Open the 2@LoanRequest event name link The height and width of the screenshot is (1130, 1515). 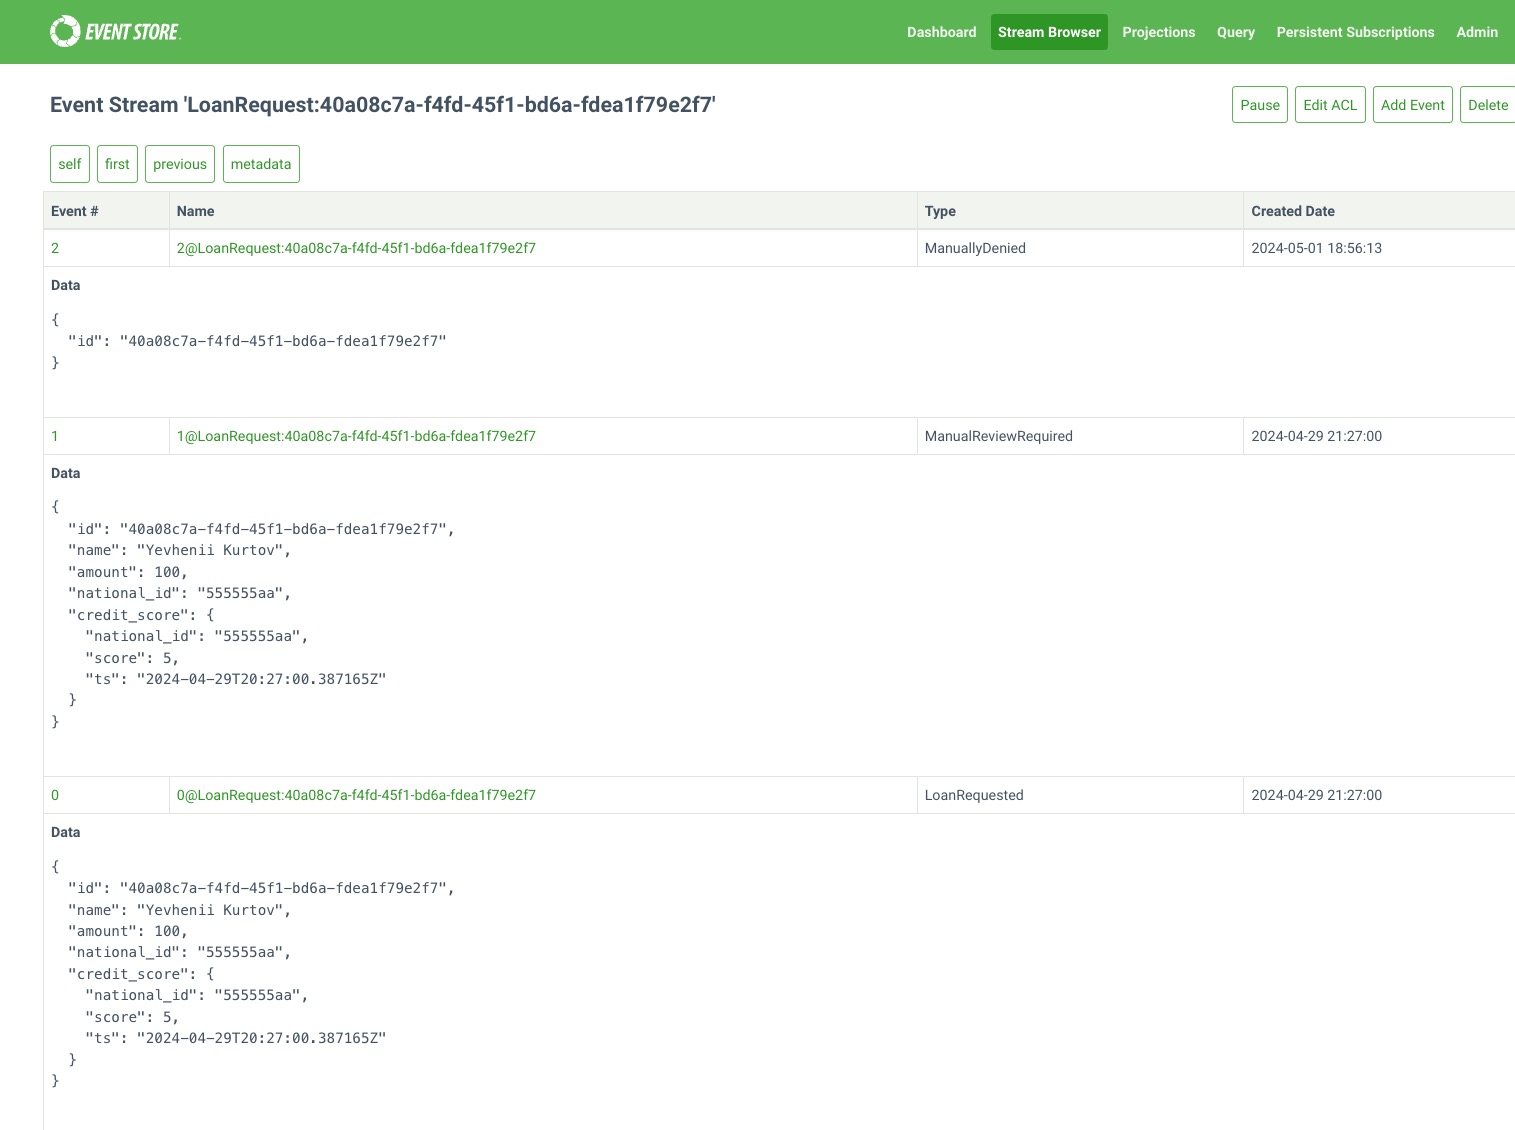click(x=356, y=248)
